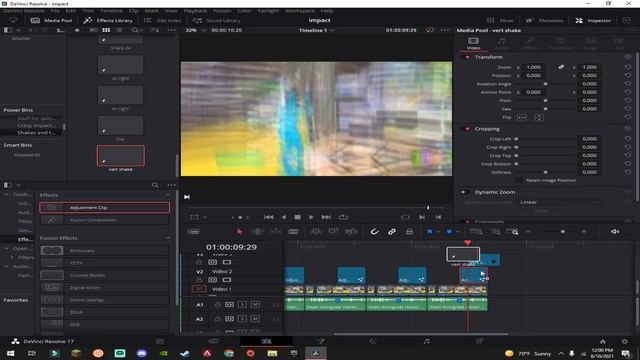Open the Timeline 1 name dropdown
The height and width of the screenshot is (360, 640).
(x=317, y=30)
